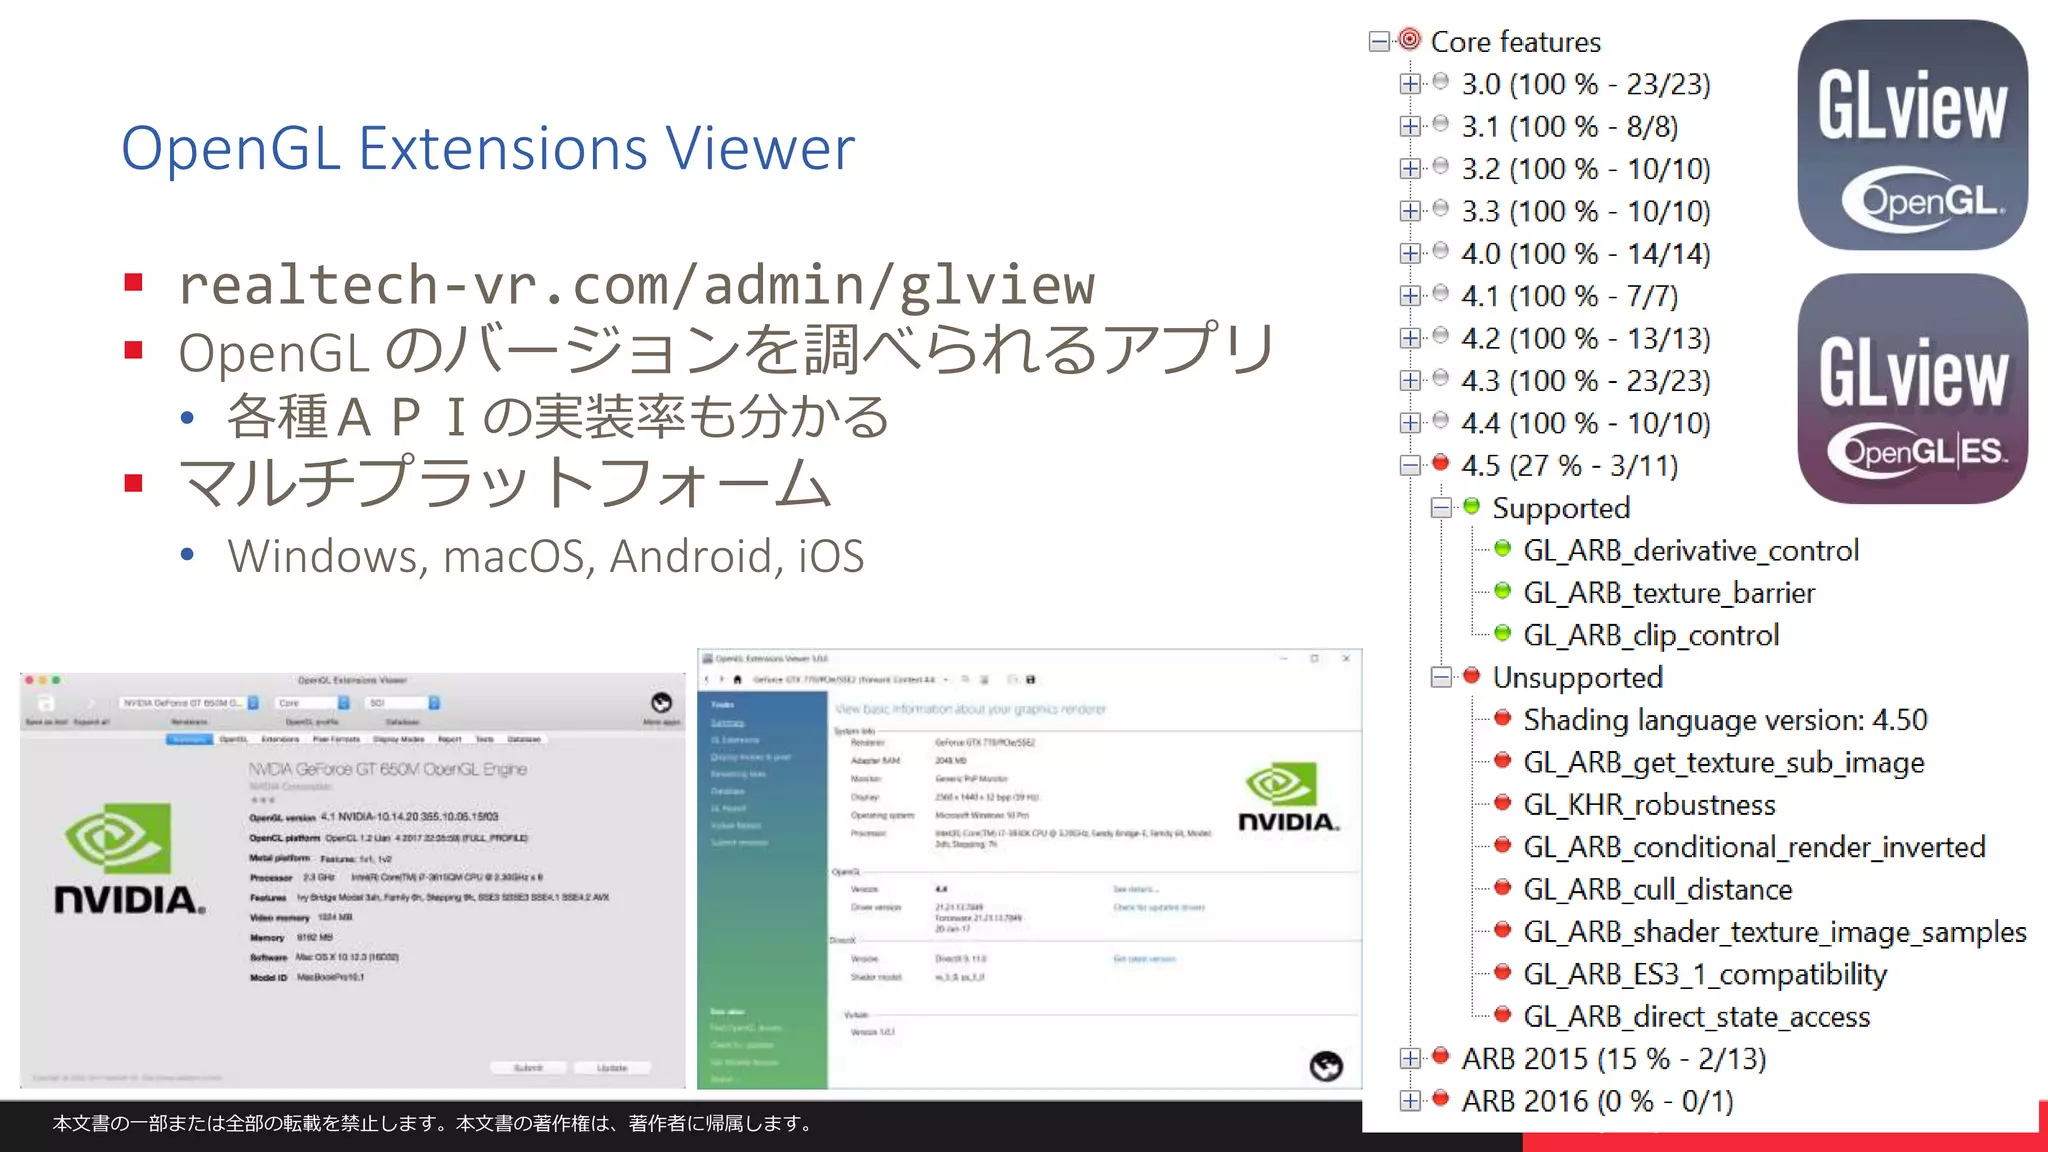Screen dimensions: 2048x1152
Task: Click the globe icon at bottom-right of Windows viewer
Action: click(1326, 1067)
